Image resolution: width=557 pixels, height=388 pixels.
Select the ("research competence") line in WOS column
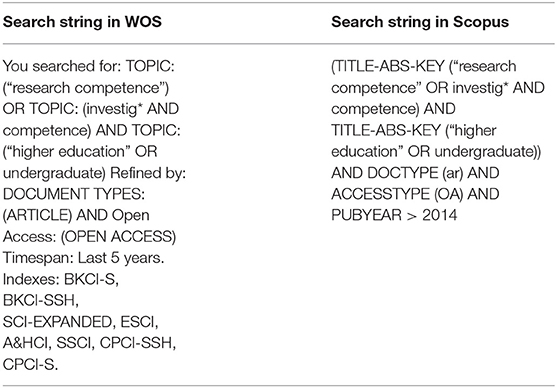click(x=86, y=88)
